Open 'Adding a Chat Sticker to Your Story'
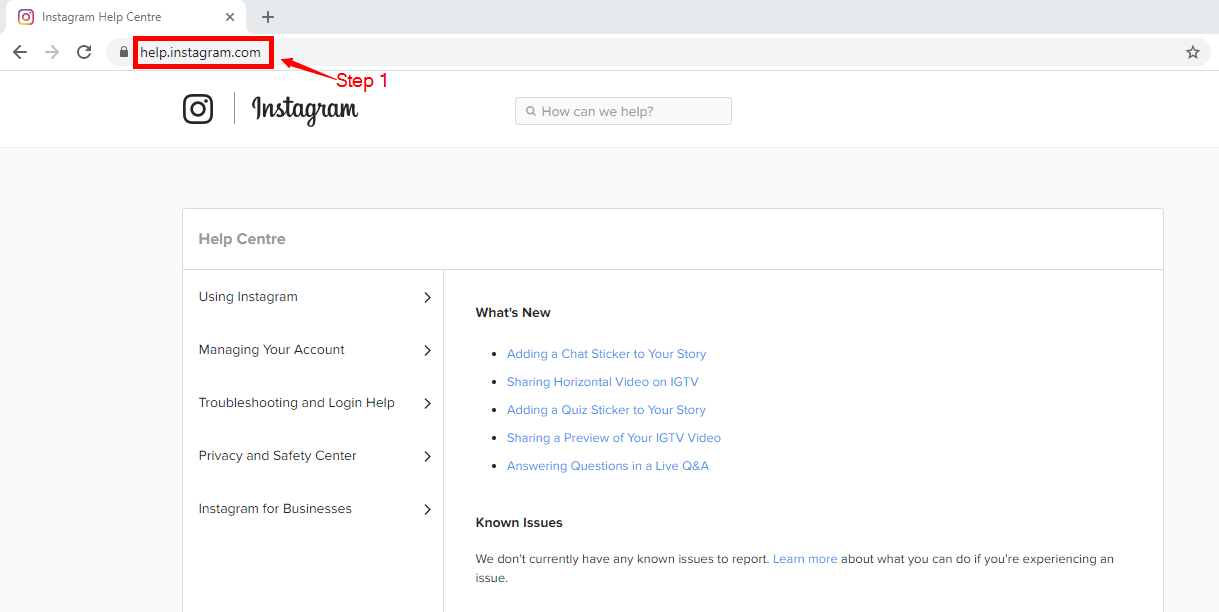1219x612 pixels. point(606,354)
